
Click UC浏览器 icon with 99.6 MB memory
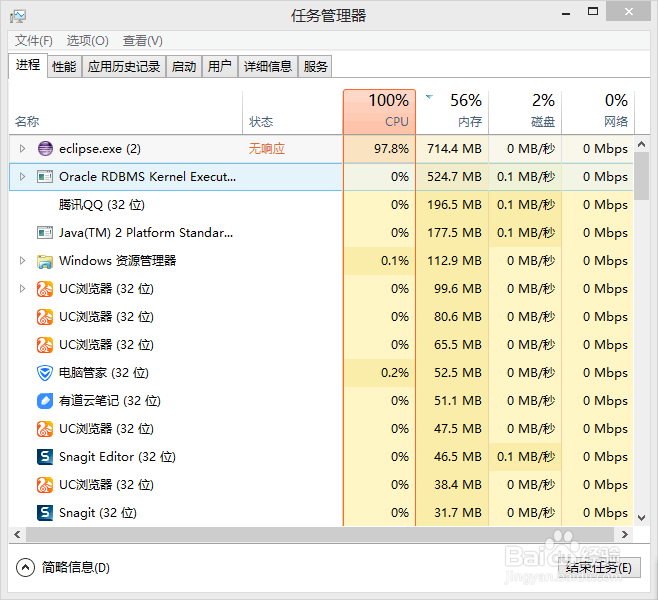(45, 289)
